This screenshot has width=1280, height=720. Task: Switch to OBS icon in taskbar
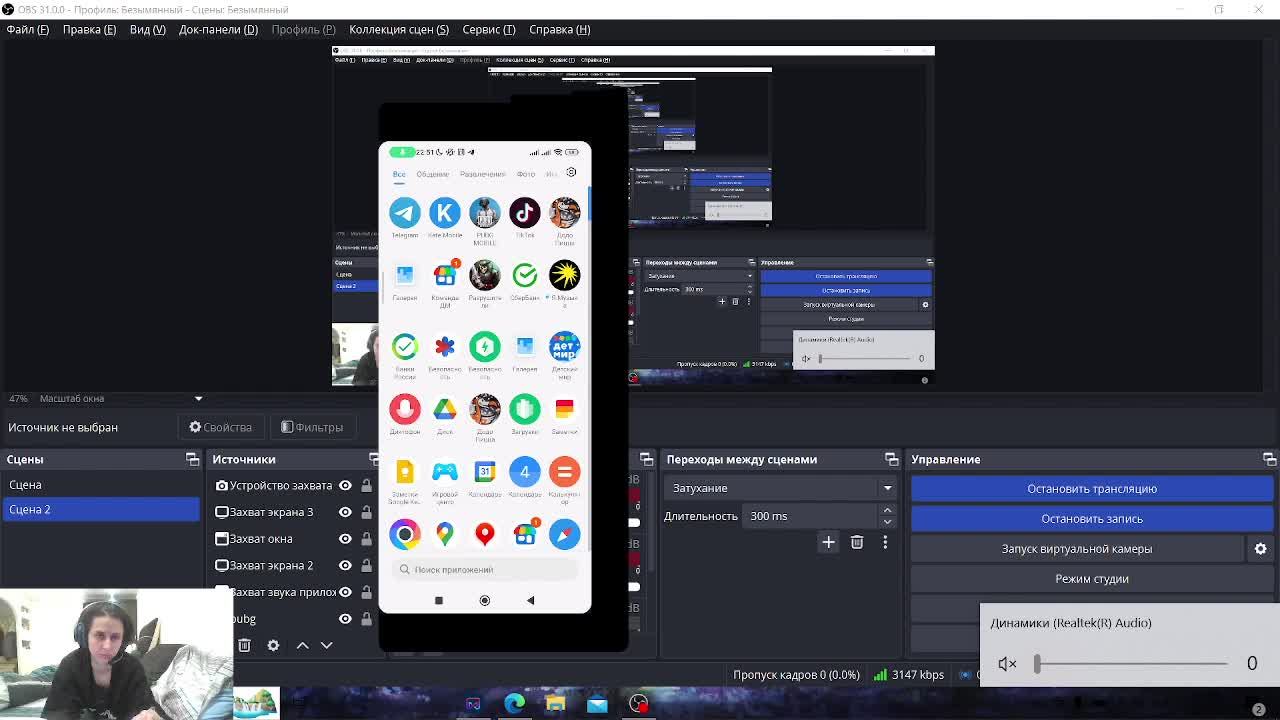pyautogui.click(x=638, y=704)
